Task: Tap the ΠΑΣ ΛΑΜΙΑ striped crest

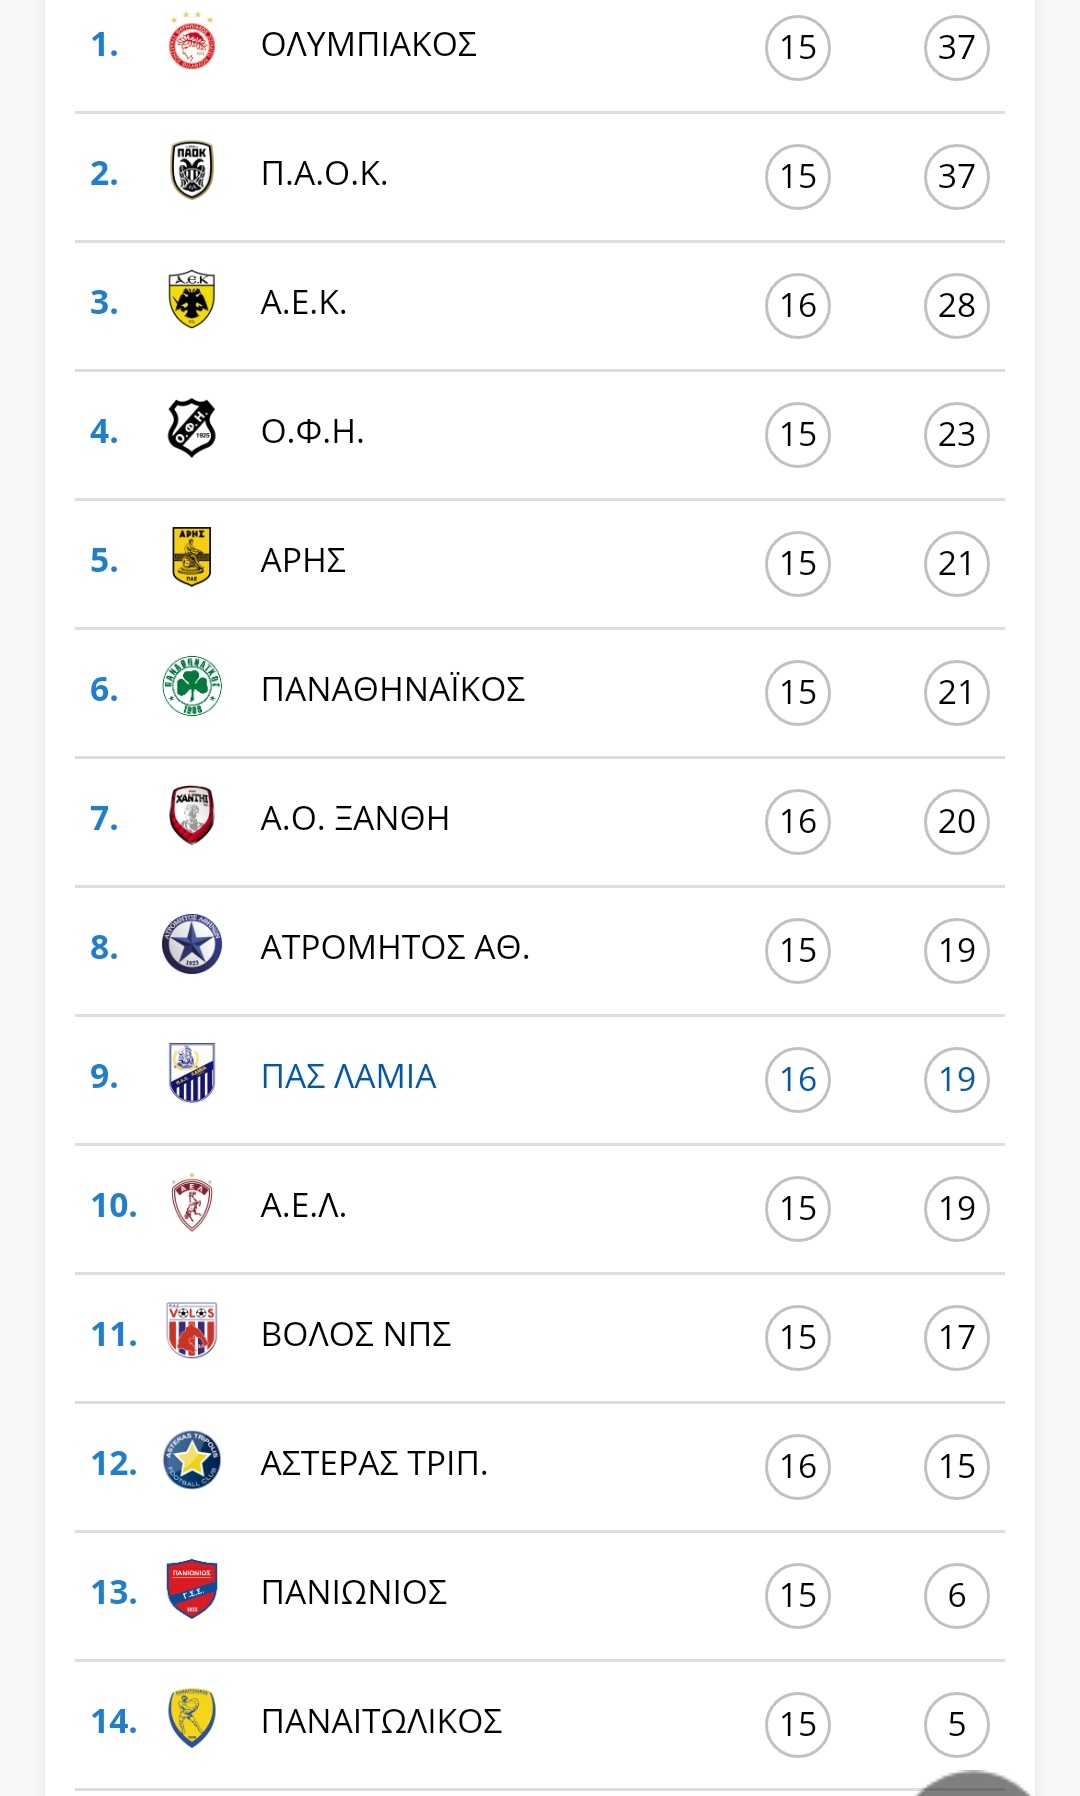Action: tap(192, 1074)
